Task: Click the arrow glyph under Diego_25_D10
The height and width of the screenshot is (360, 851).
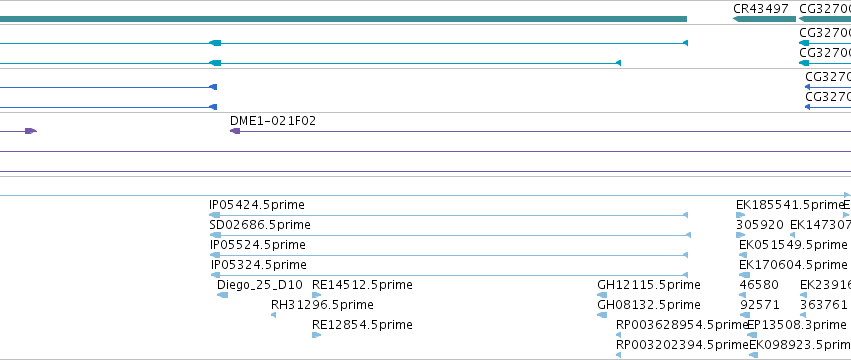Action: pyautogui.click(x=223, y=295)
